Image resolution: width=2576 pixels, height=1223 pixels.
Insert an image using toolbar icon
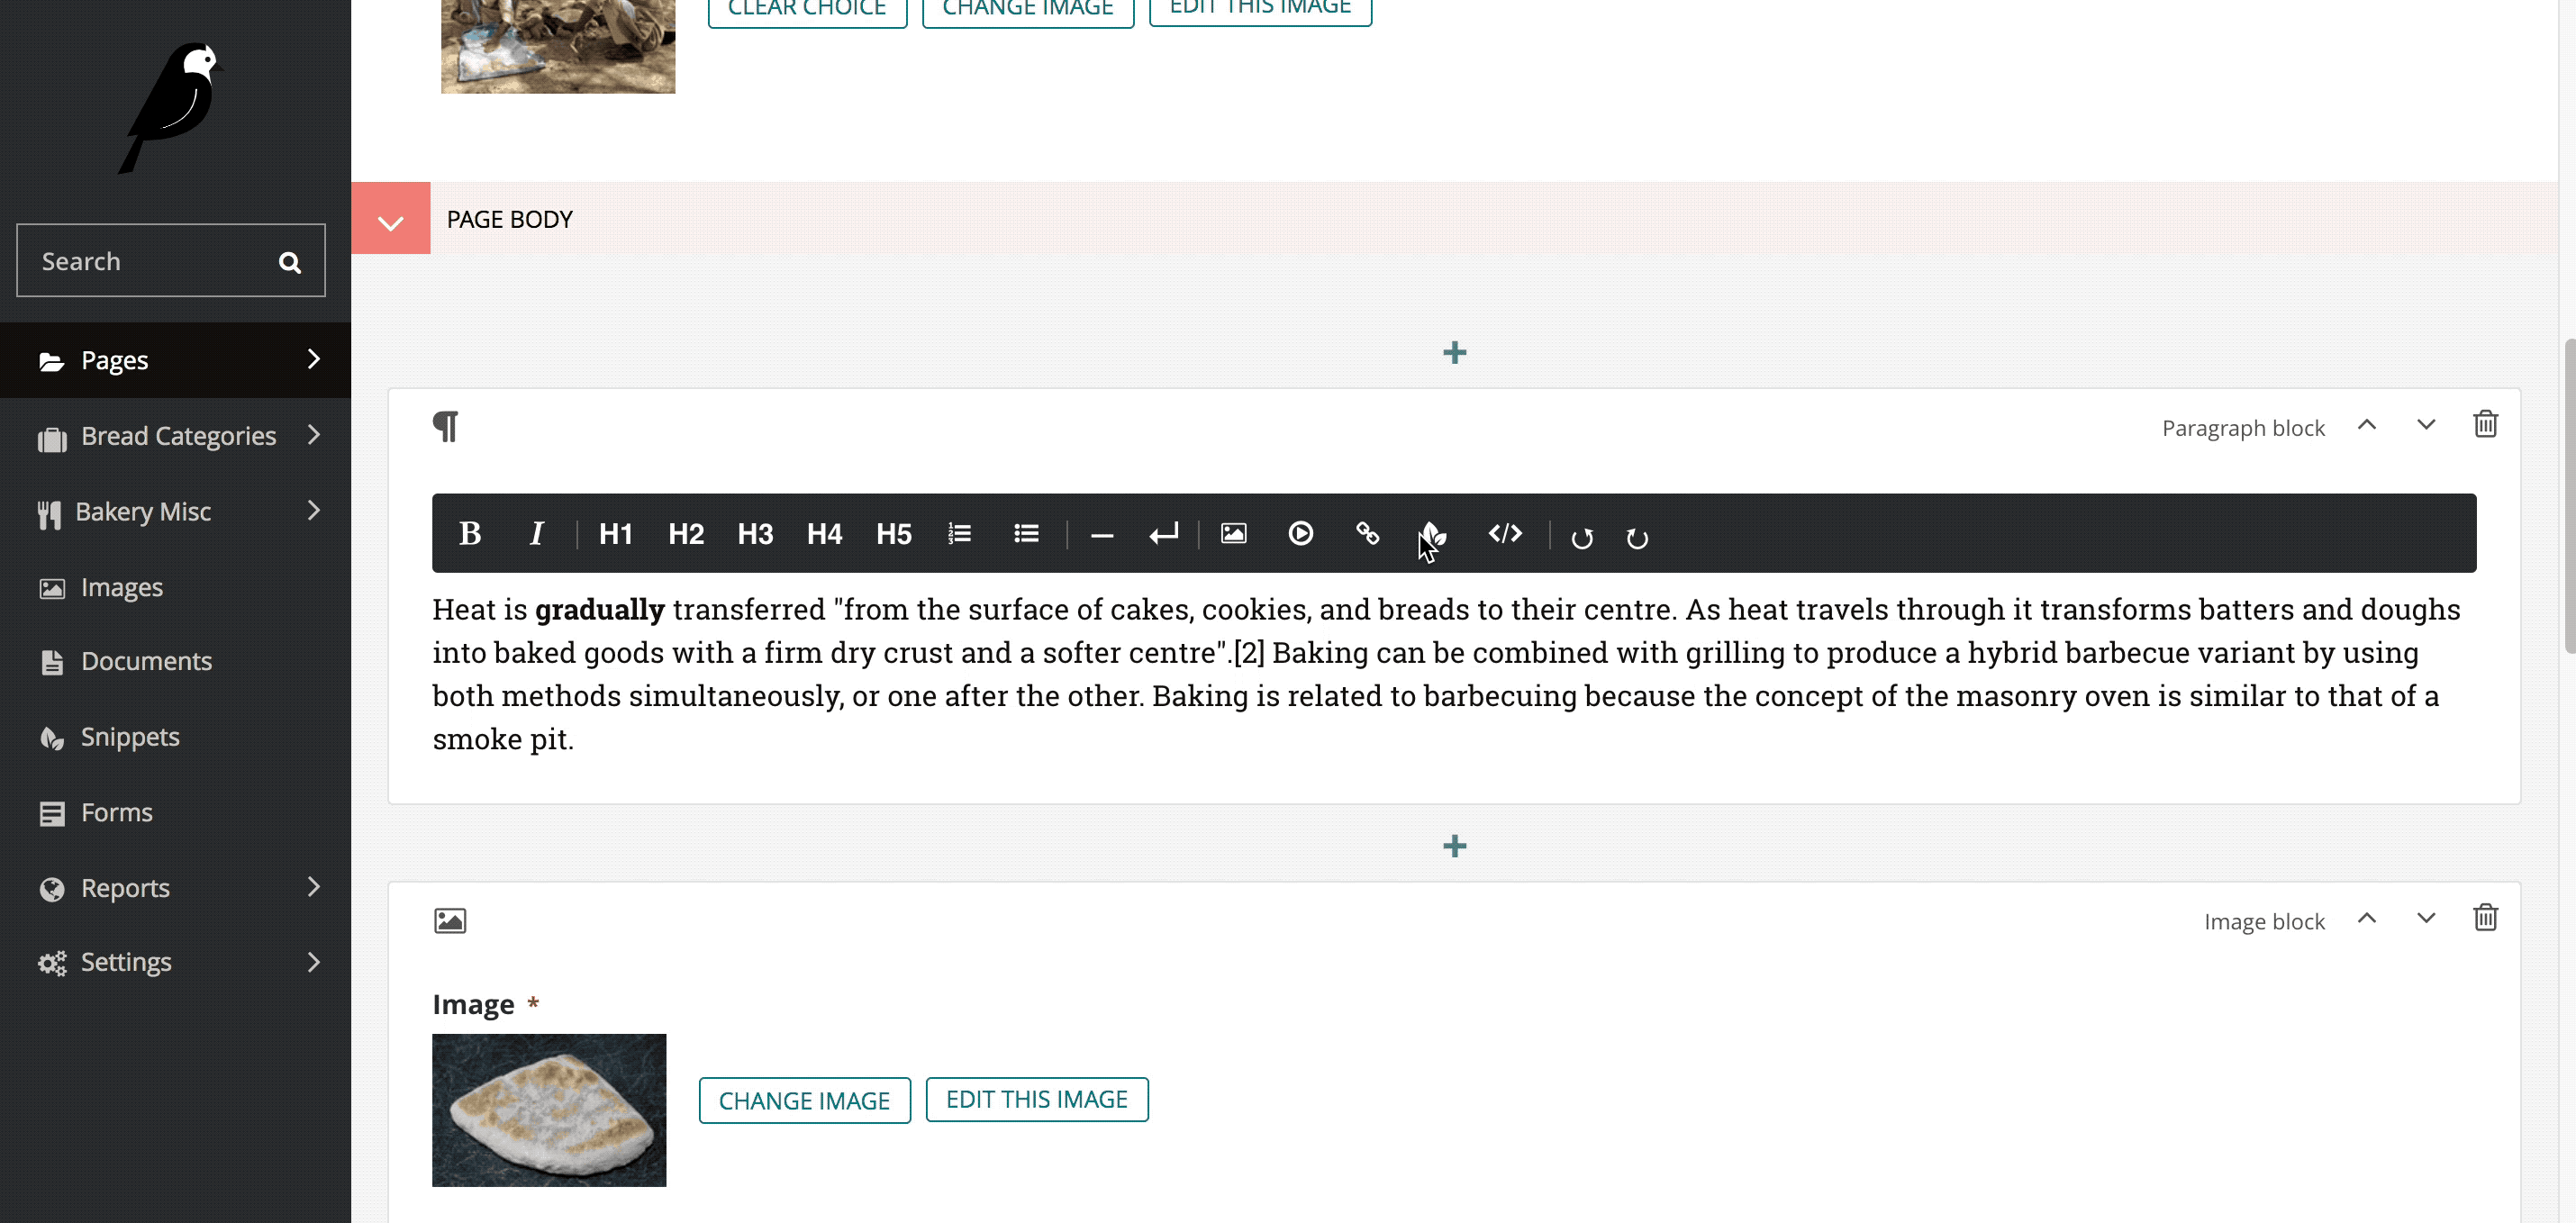click(1234, 532)
